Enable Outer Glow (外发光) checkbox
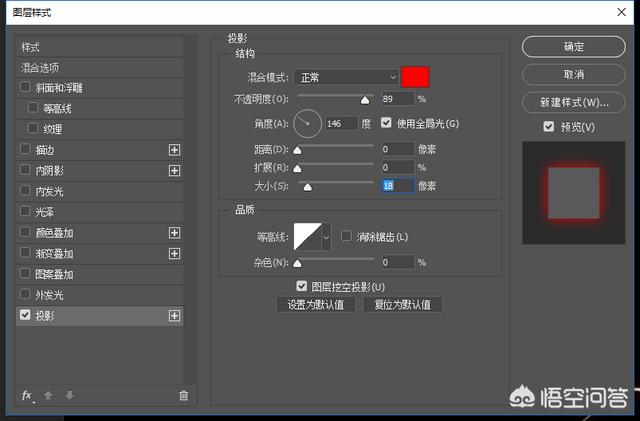640x421 pixels. click(x=25, y=294)
